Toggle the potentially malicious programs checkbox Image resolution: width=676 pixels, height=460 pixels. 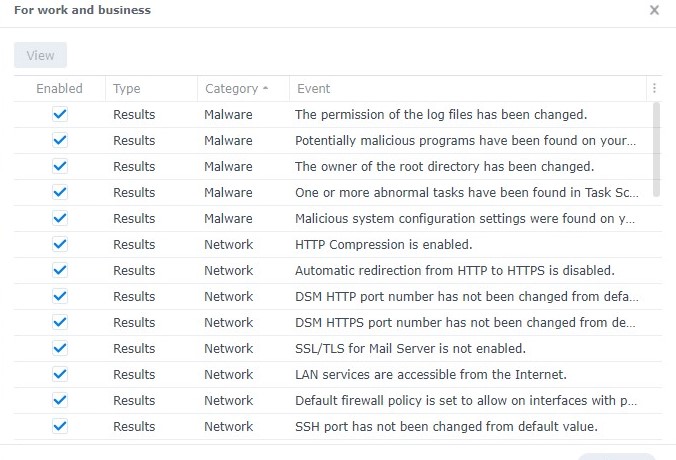60,141
